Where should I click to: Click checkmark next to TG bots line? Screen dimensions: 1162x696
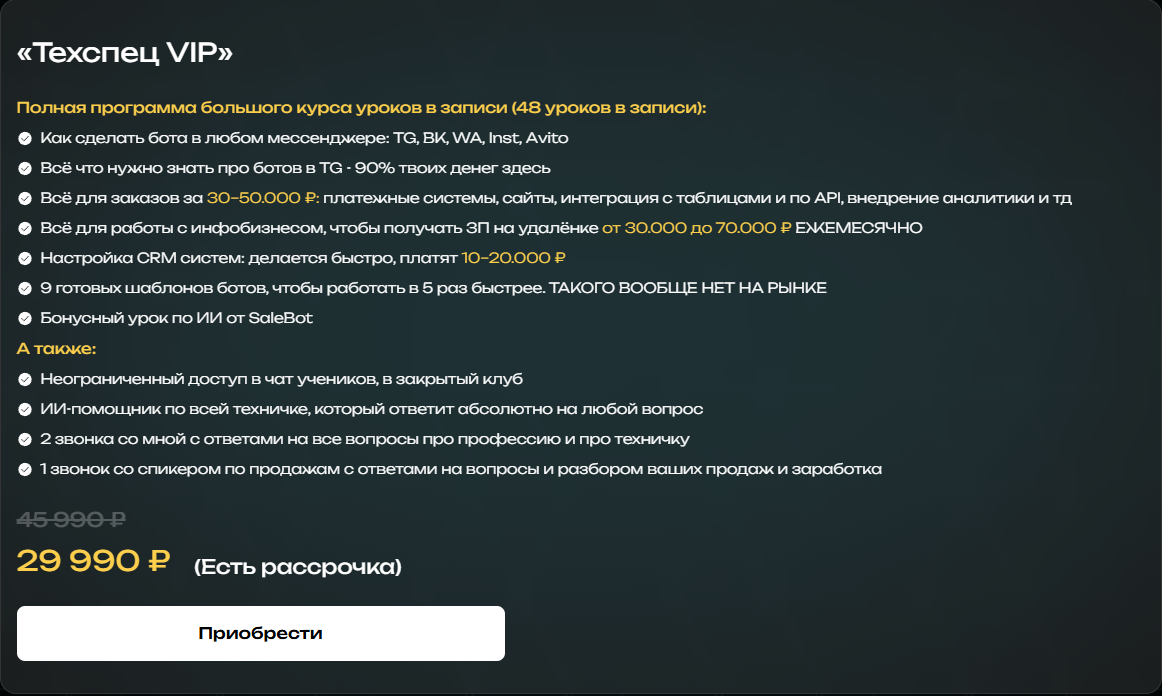25,168
